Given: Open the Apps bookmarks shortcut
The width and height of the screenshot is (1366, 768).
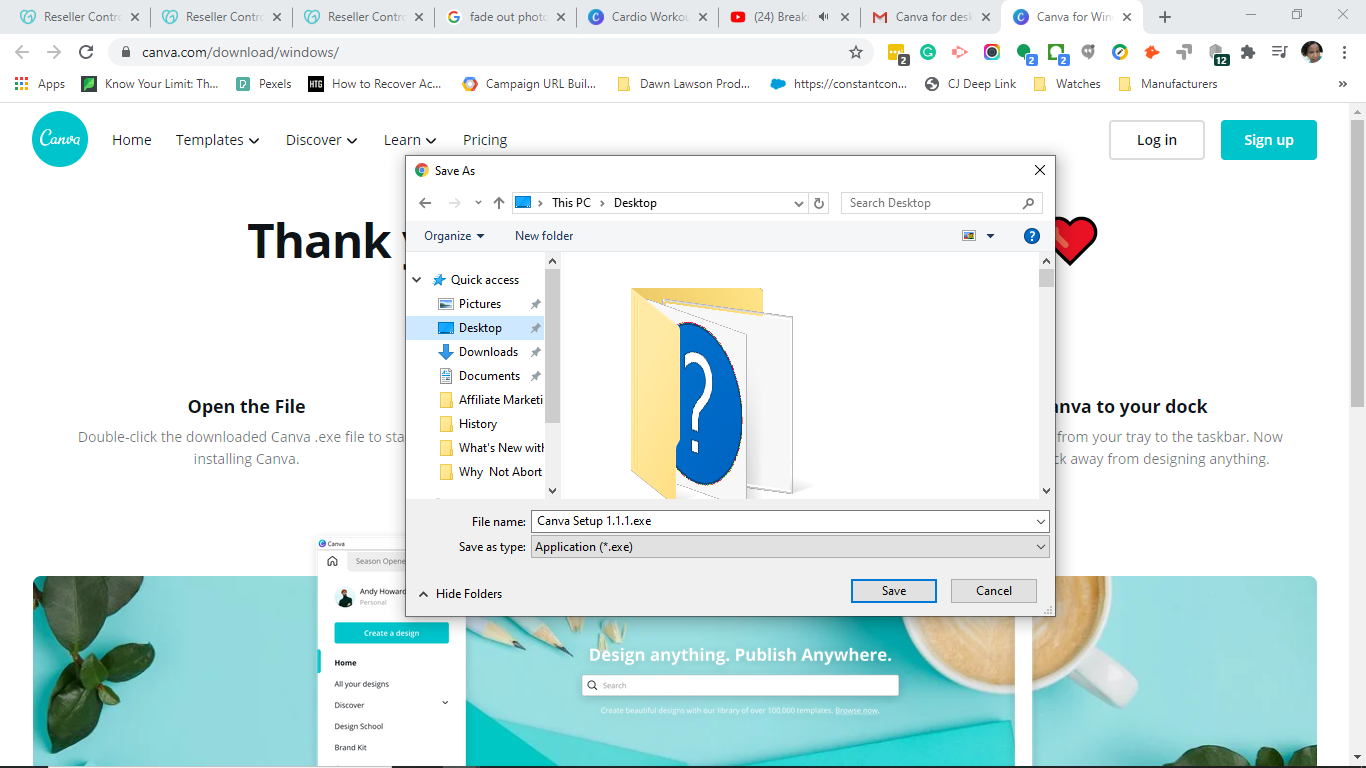Looking at the screenshot, I should [40, 84].
